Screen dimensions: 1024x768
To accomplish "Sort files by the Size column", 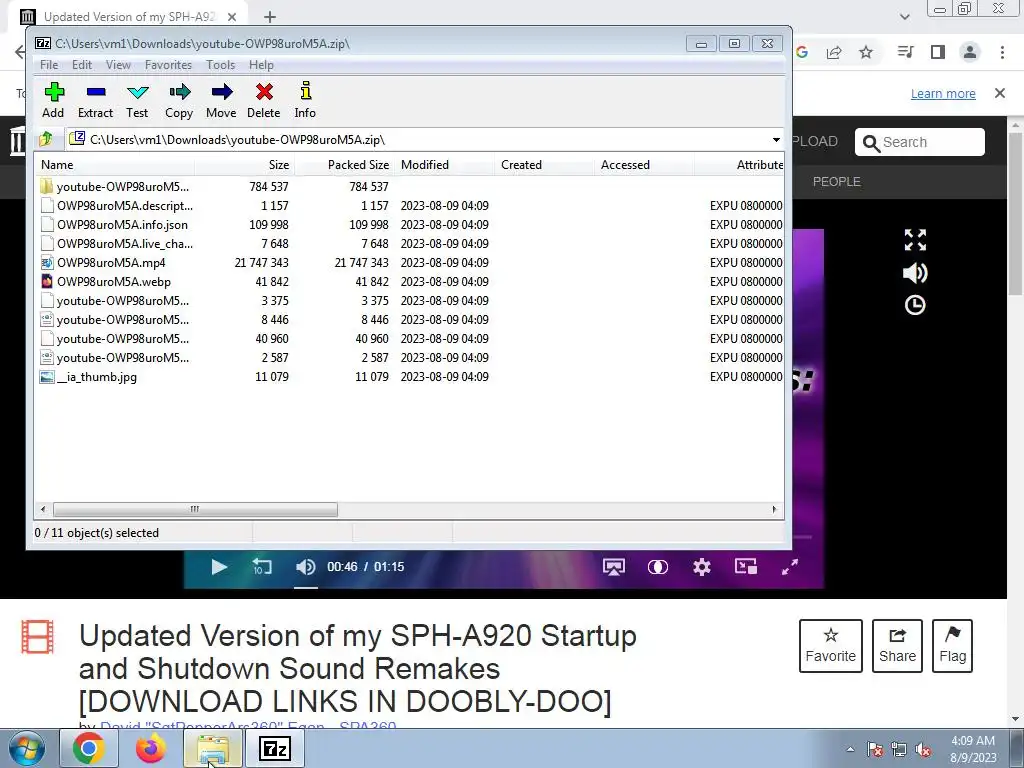I will pos(244,165).
